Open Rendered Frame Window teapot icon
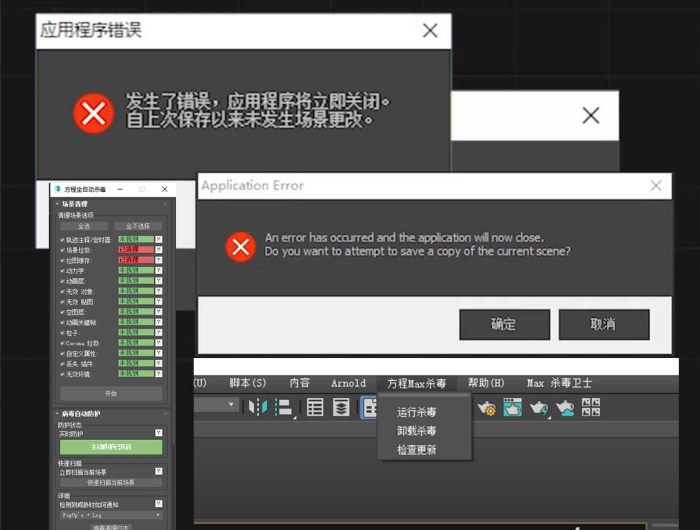 tap(512, 407)
